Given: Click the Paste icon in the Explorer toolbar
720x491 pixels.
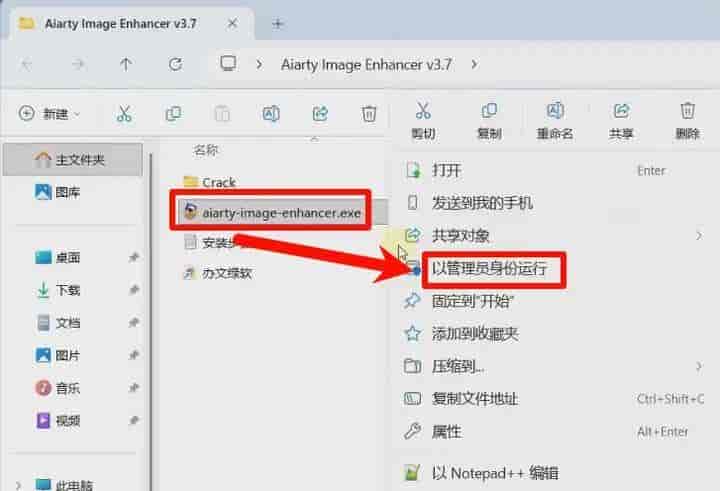Looking at the screenshot, I should click(x=222, y=113).
